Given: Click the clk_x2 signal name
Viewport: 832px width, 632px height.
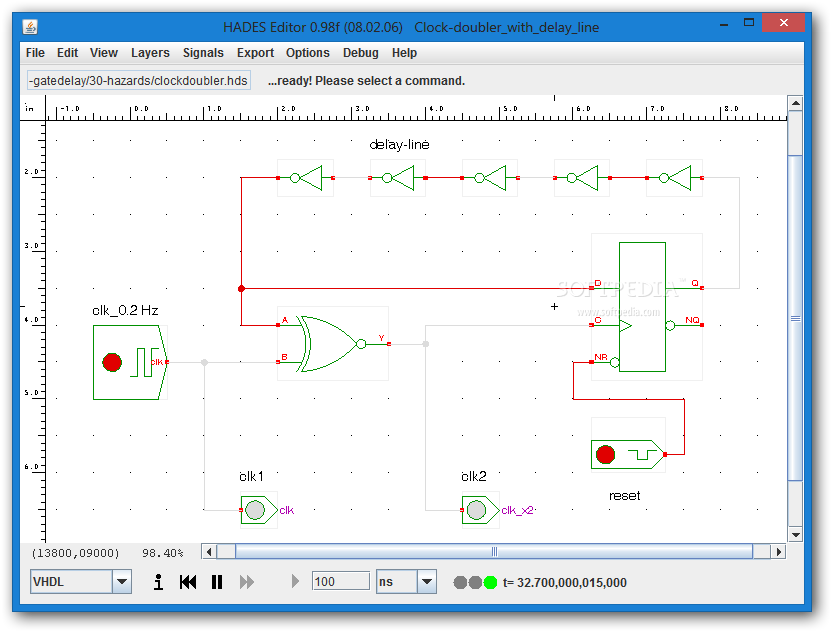Looking at the screenshot, I should coord(517,510).
